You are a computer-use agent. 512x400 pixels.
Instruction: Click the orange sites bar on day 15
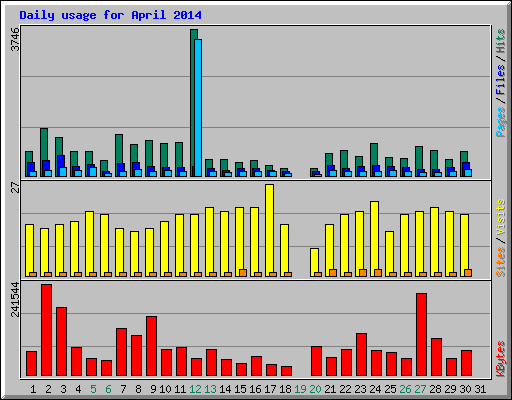(243, 273)
